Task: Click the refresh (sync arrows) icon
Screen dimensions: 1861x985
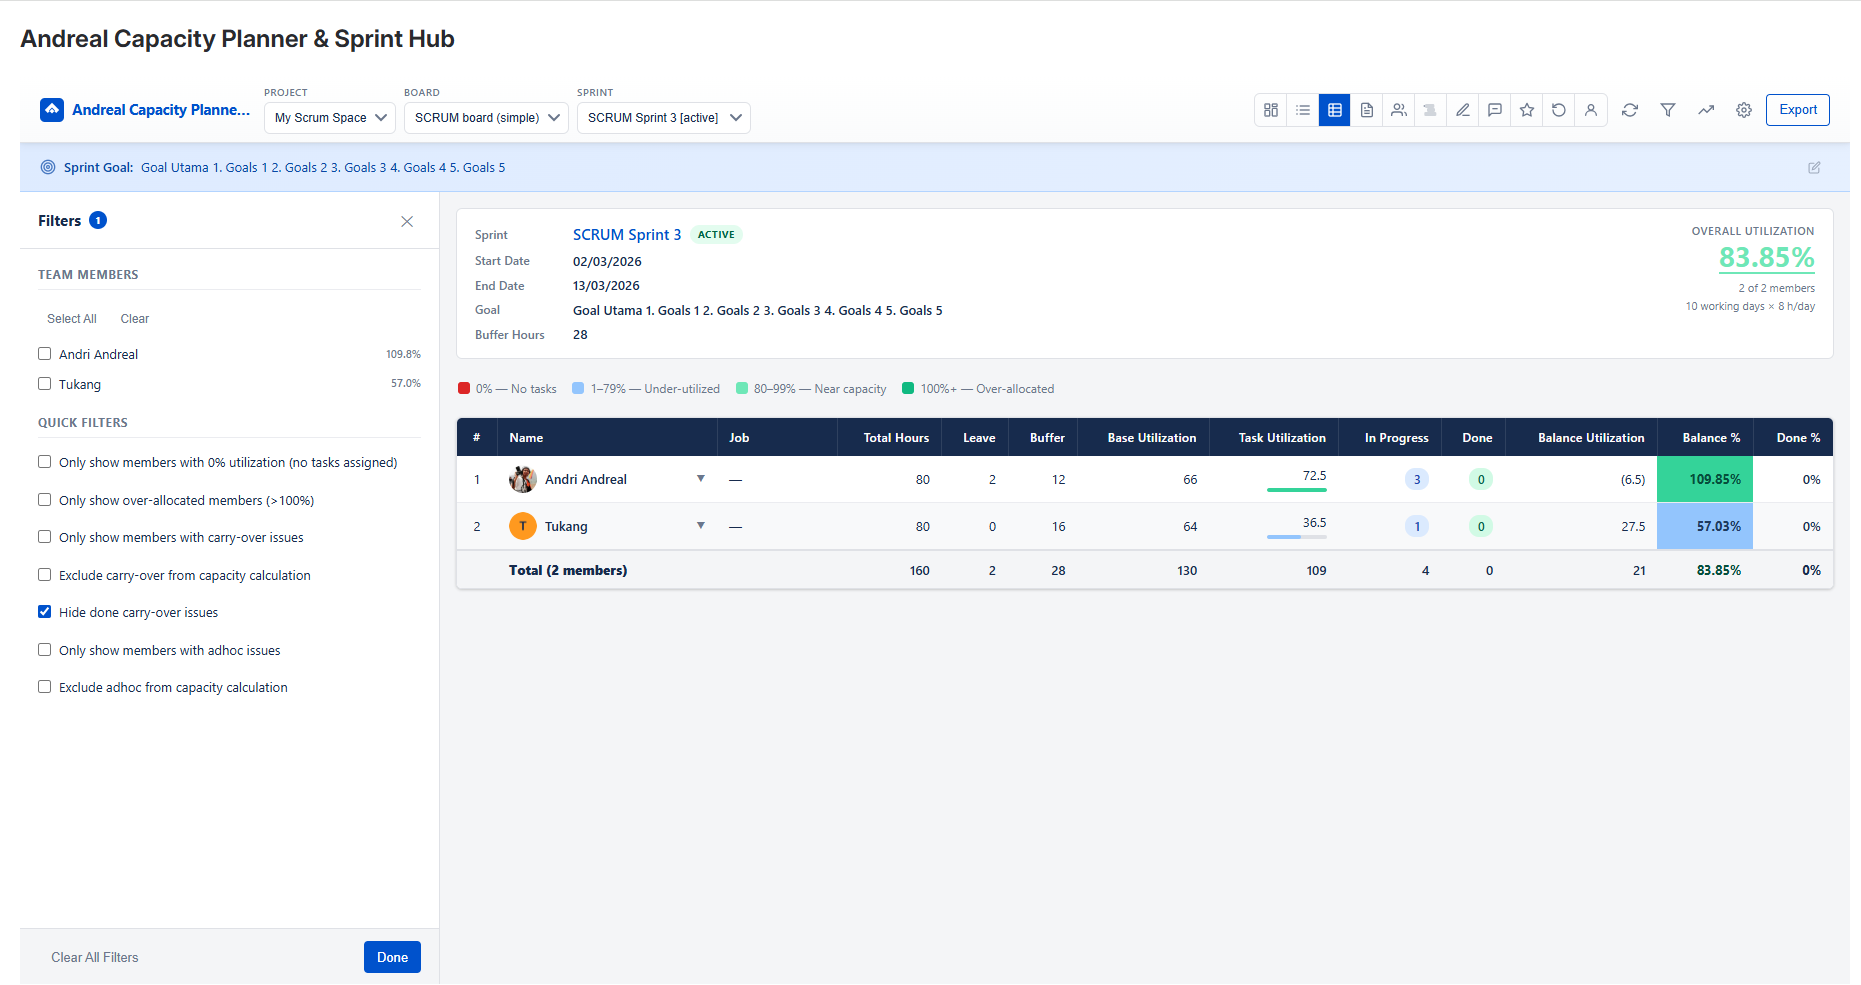Action: (x=1629, y=110)
